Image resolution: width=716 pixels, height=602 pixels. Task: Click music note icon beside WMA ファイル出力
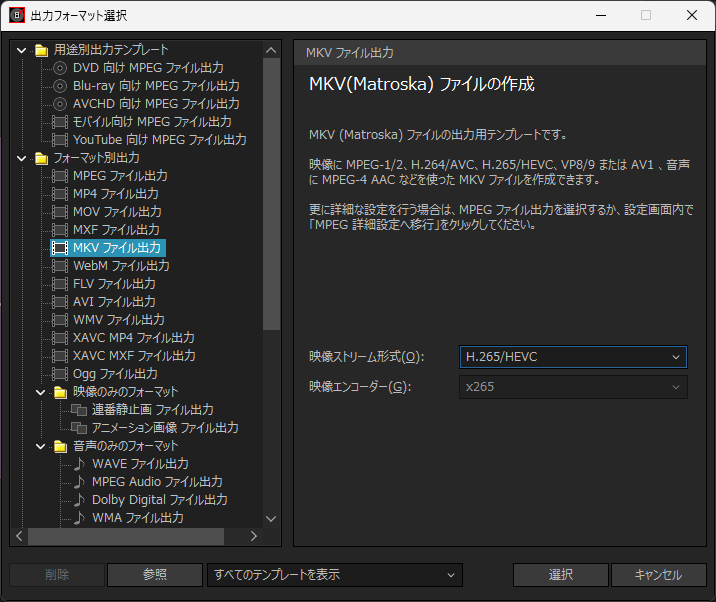79,518
